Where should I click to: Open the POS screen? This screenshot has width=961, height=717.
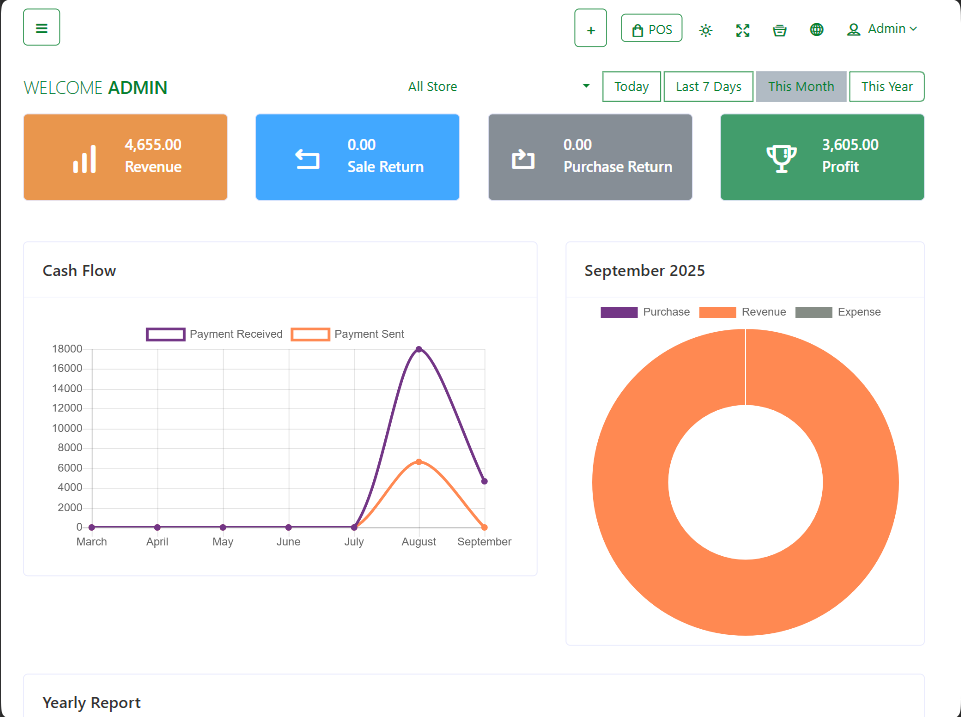(651, 29)
